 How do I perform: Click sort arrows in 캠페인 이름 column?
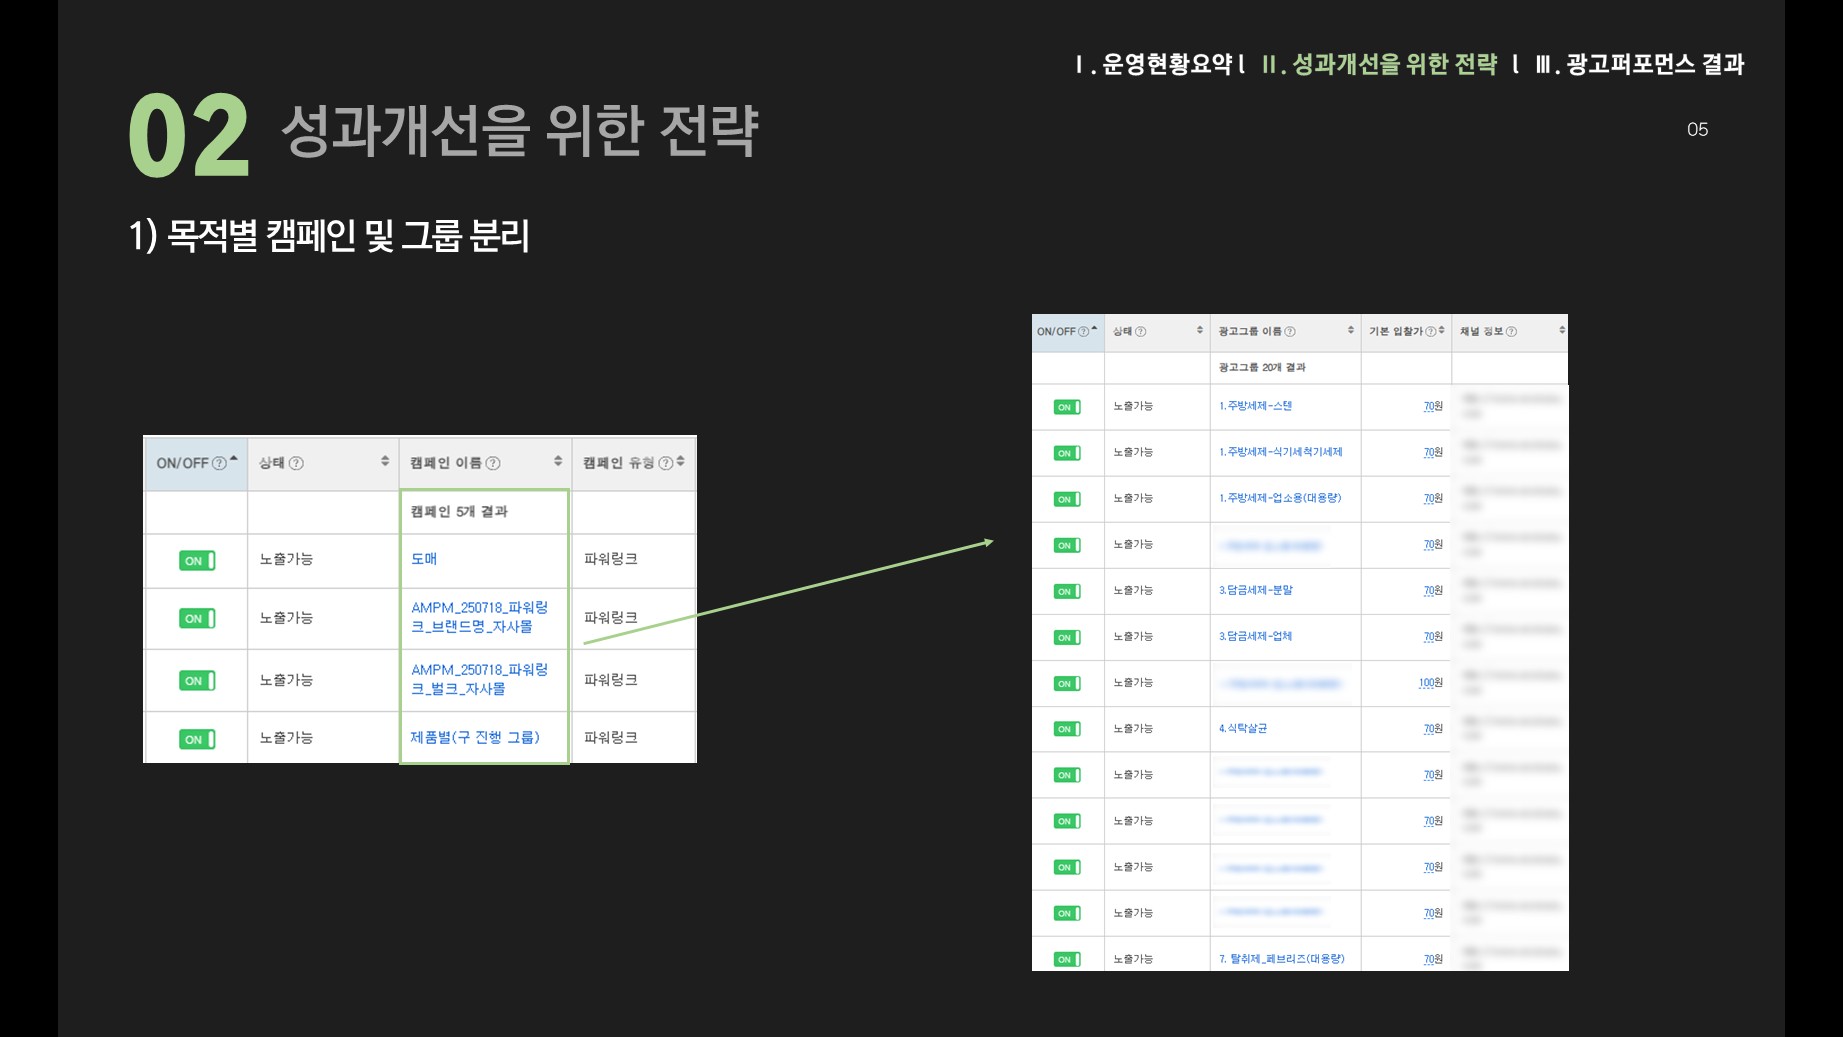click(558, 461)
